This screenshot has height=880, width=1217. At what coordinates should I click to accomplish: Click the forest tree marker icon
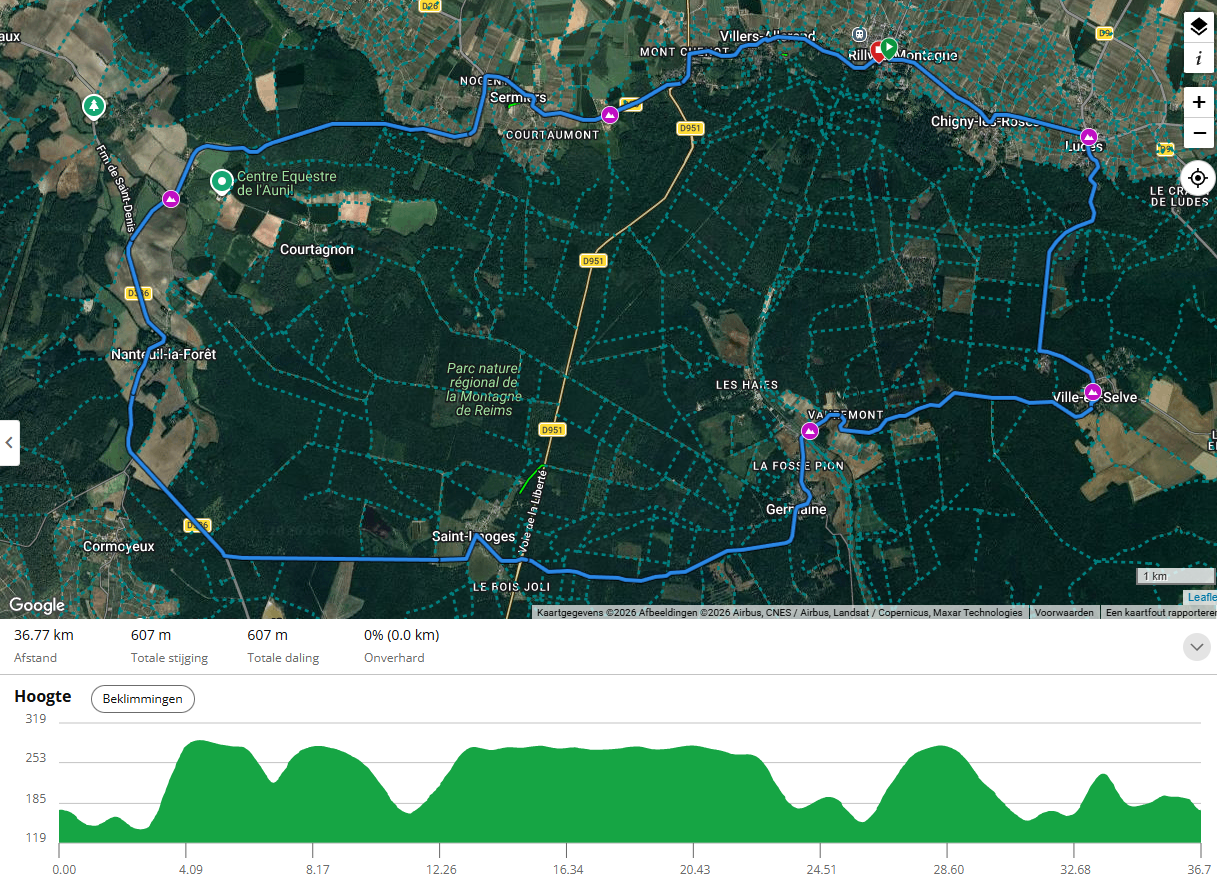click(x=93, y=105)
